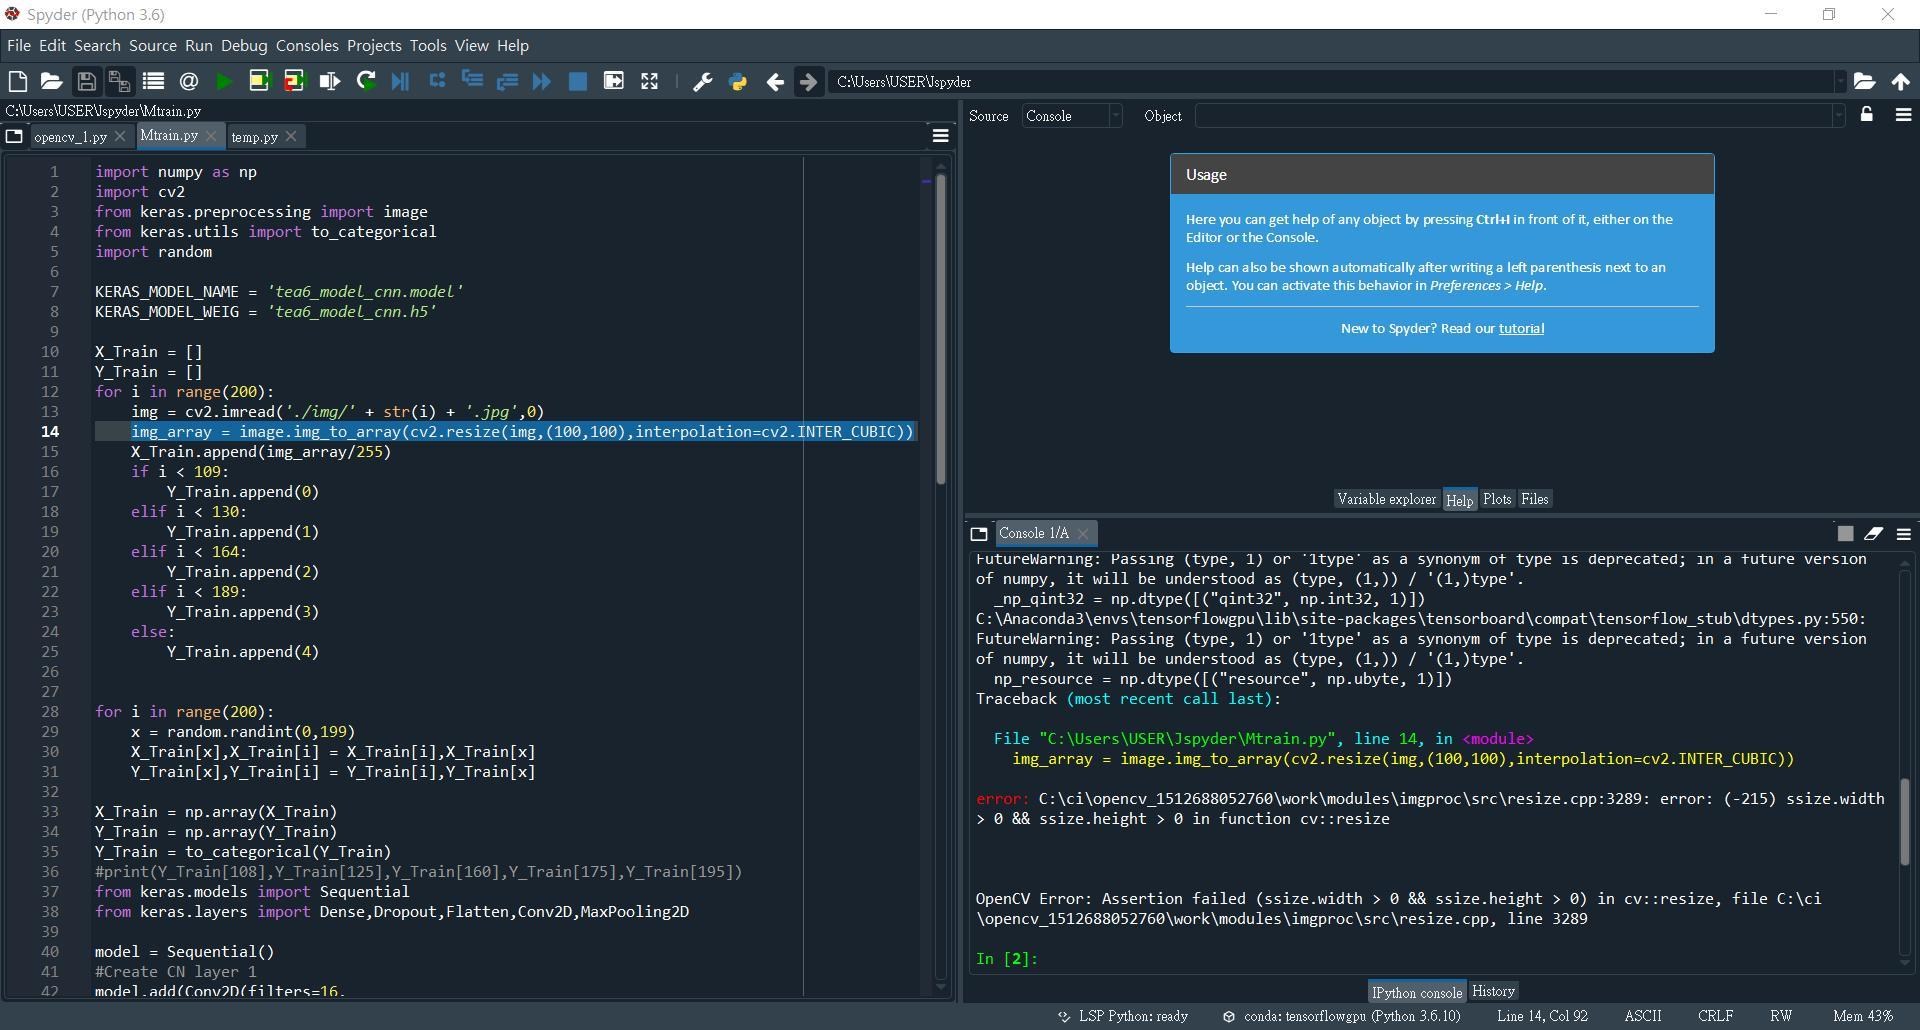Open PYTHONPATH manager python icon

pos(738,82)
